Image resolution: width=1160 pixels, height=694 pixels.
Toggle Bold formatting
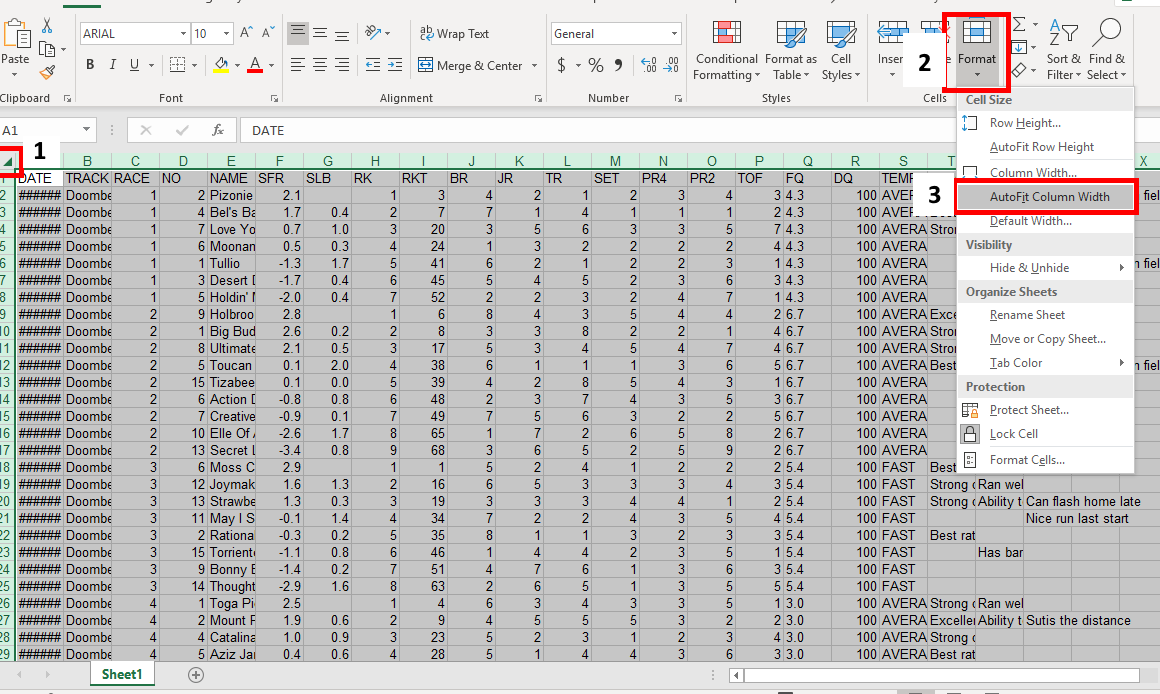[x=89, y=64]
